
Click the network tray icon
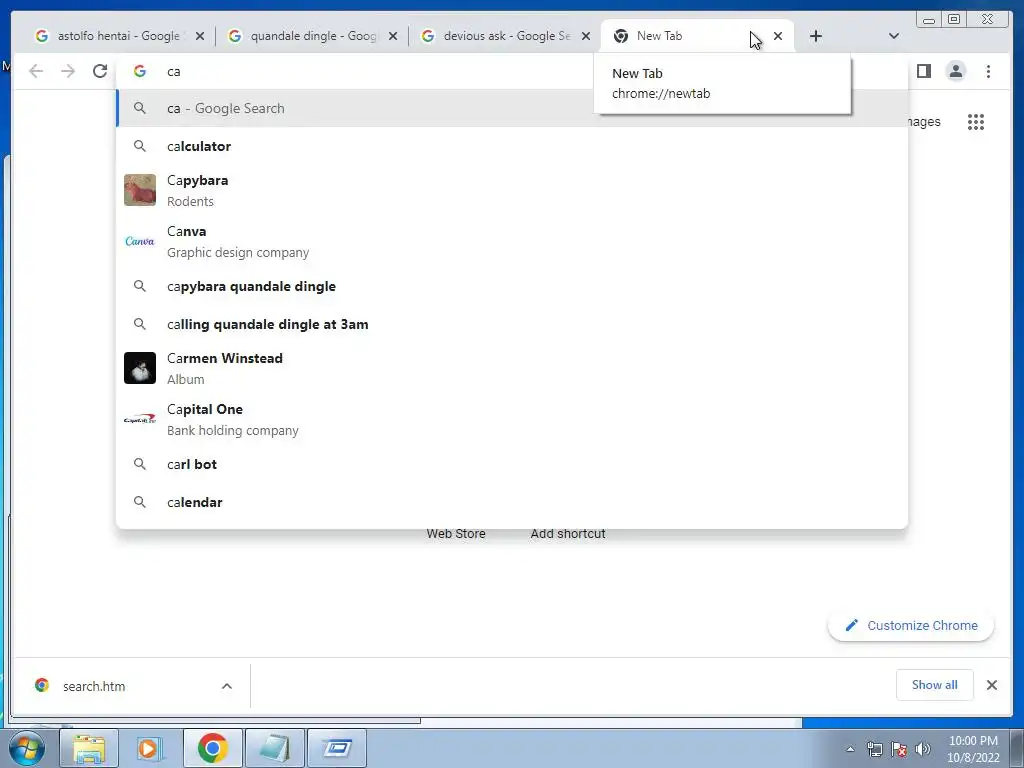(874, 749)
